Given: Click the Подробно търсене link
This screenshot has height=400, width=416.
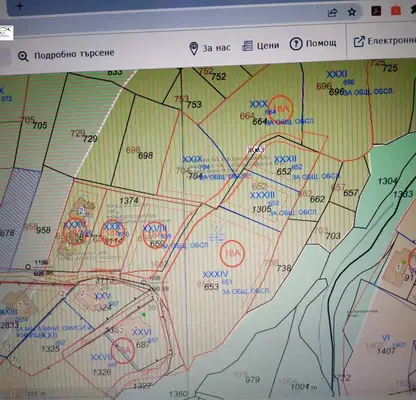Looking at the screenshot, I should tap(74, 54).
